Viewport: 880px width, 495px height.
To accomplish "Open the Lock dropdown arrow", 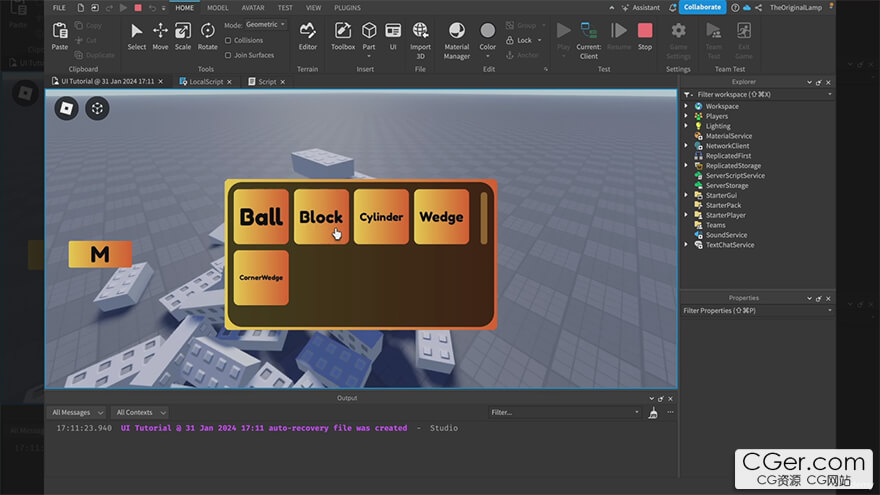I will [540, 40].
